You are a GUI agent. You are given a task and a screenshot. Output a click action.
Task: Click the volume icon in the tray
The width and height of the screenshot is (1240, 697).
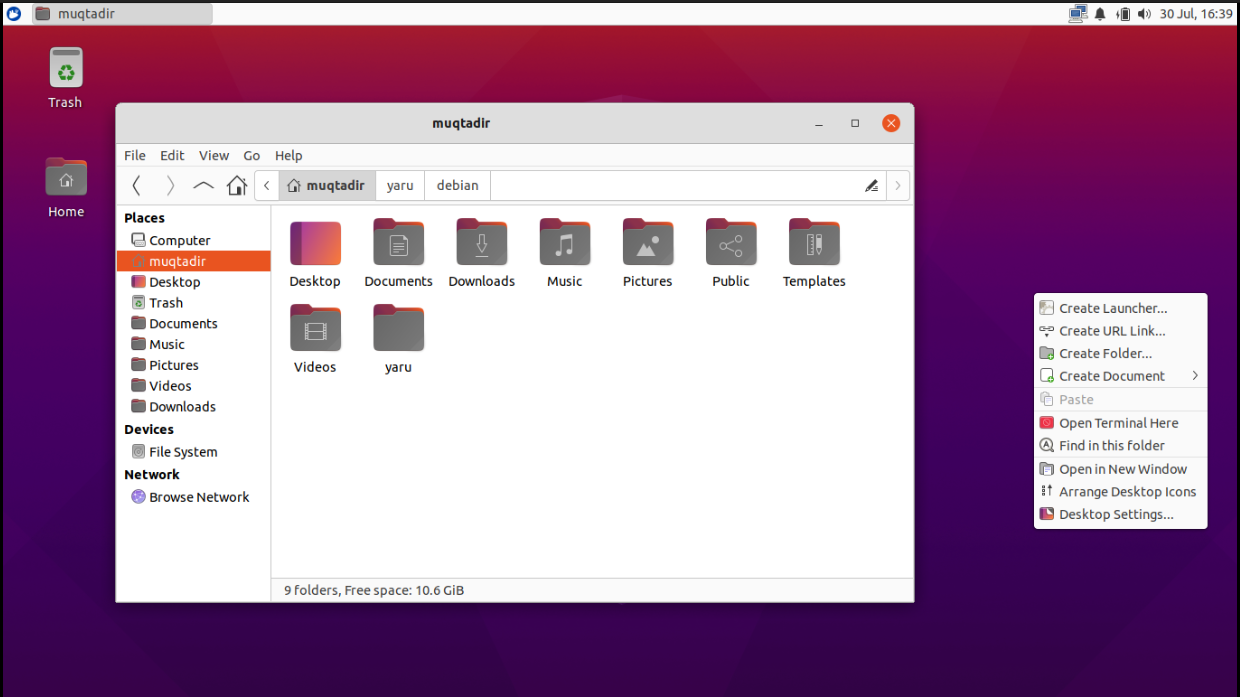[1146, 13]
